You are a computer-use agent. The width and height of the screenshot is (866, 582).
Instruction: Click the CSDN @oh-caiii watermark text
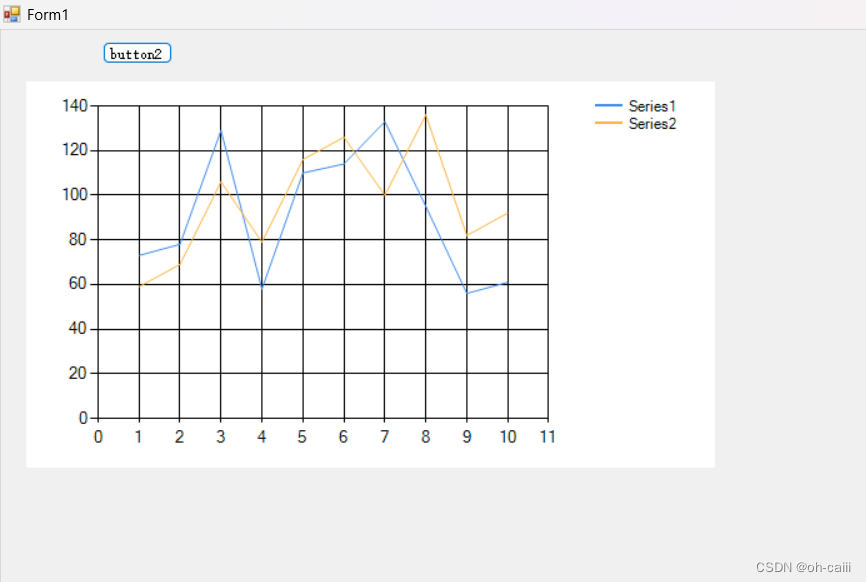tap(803, 567)
